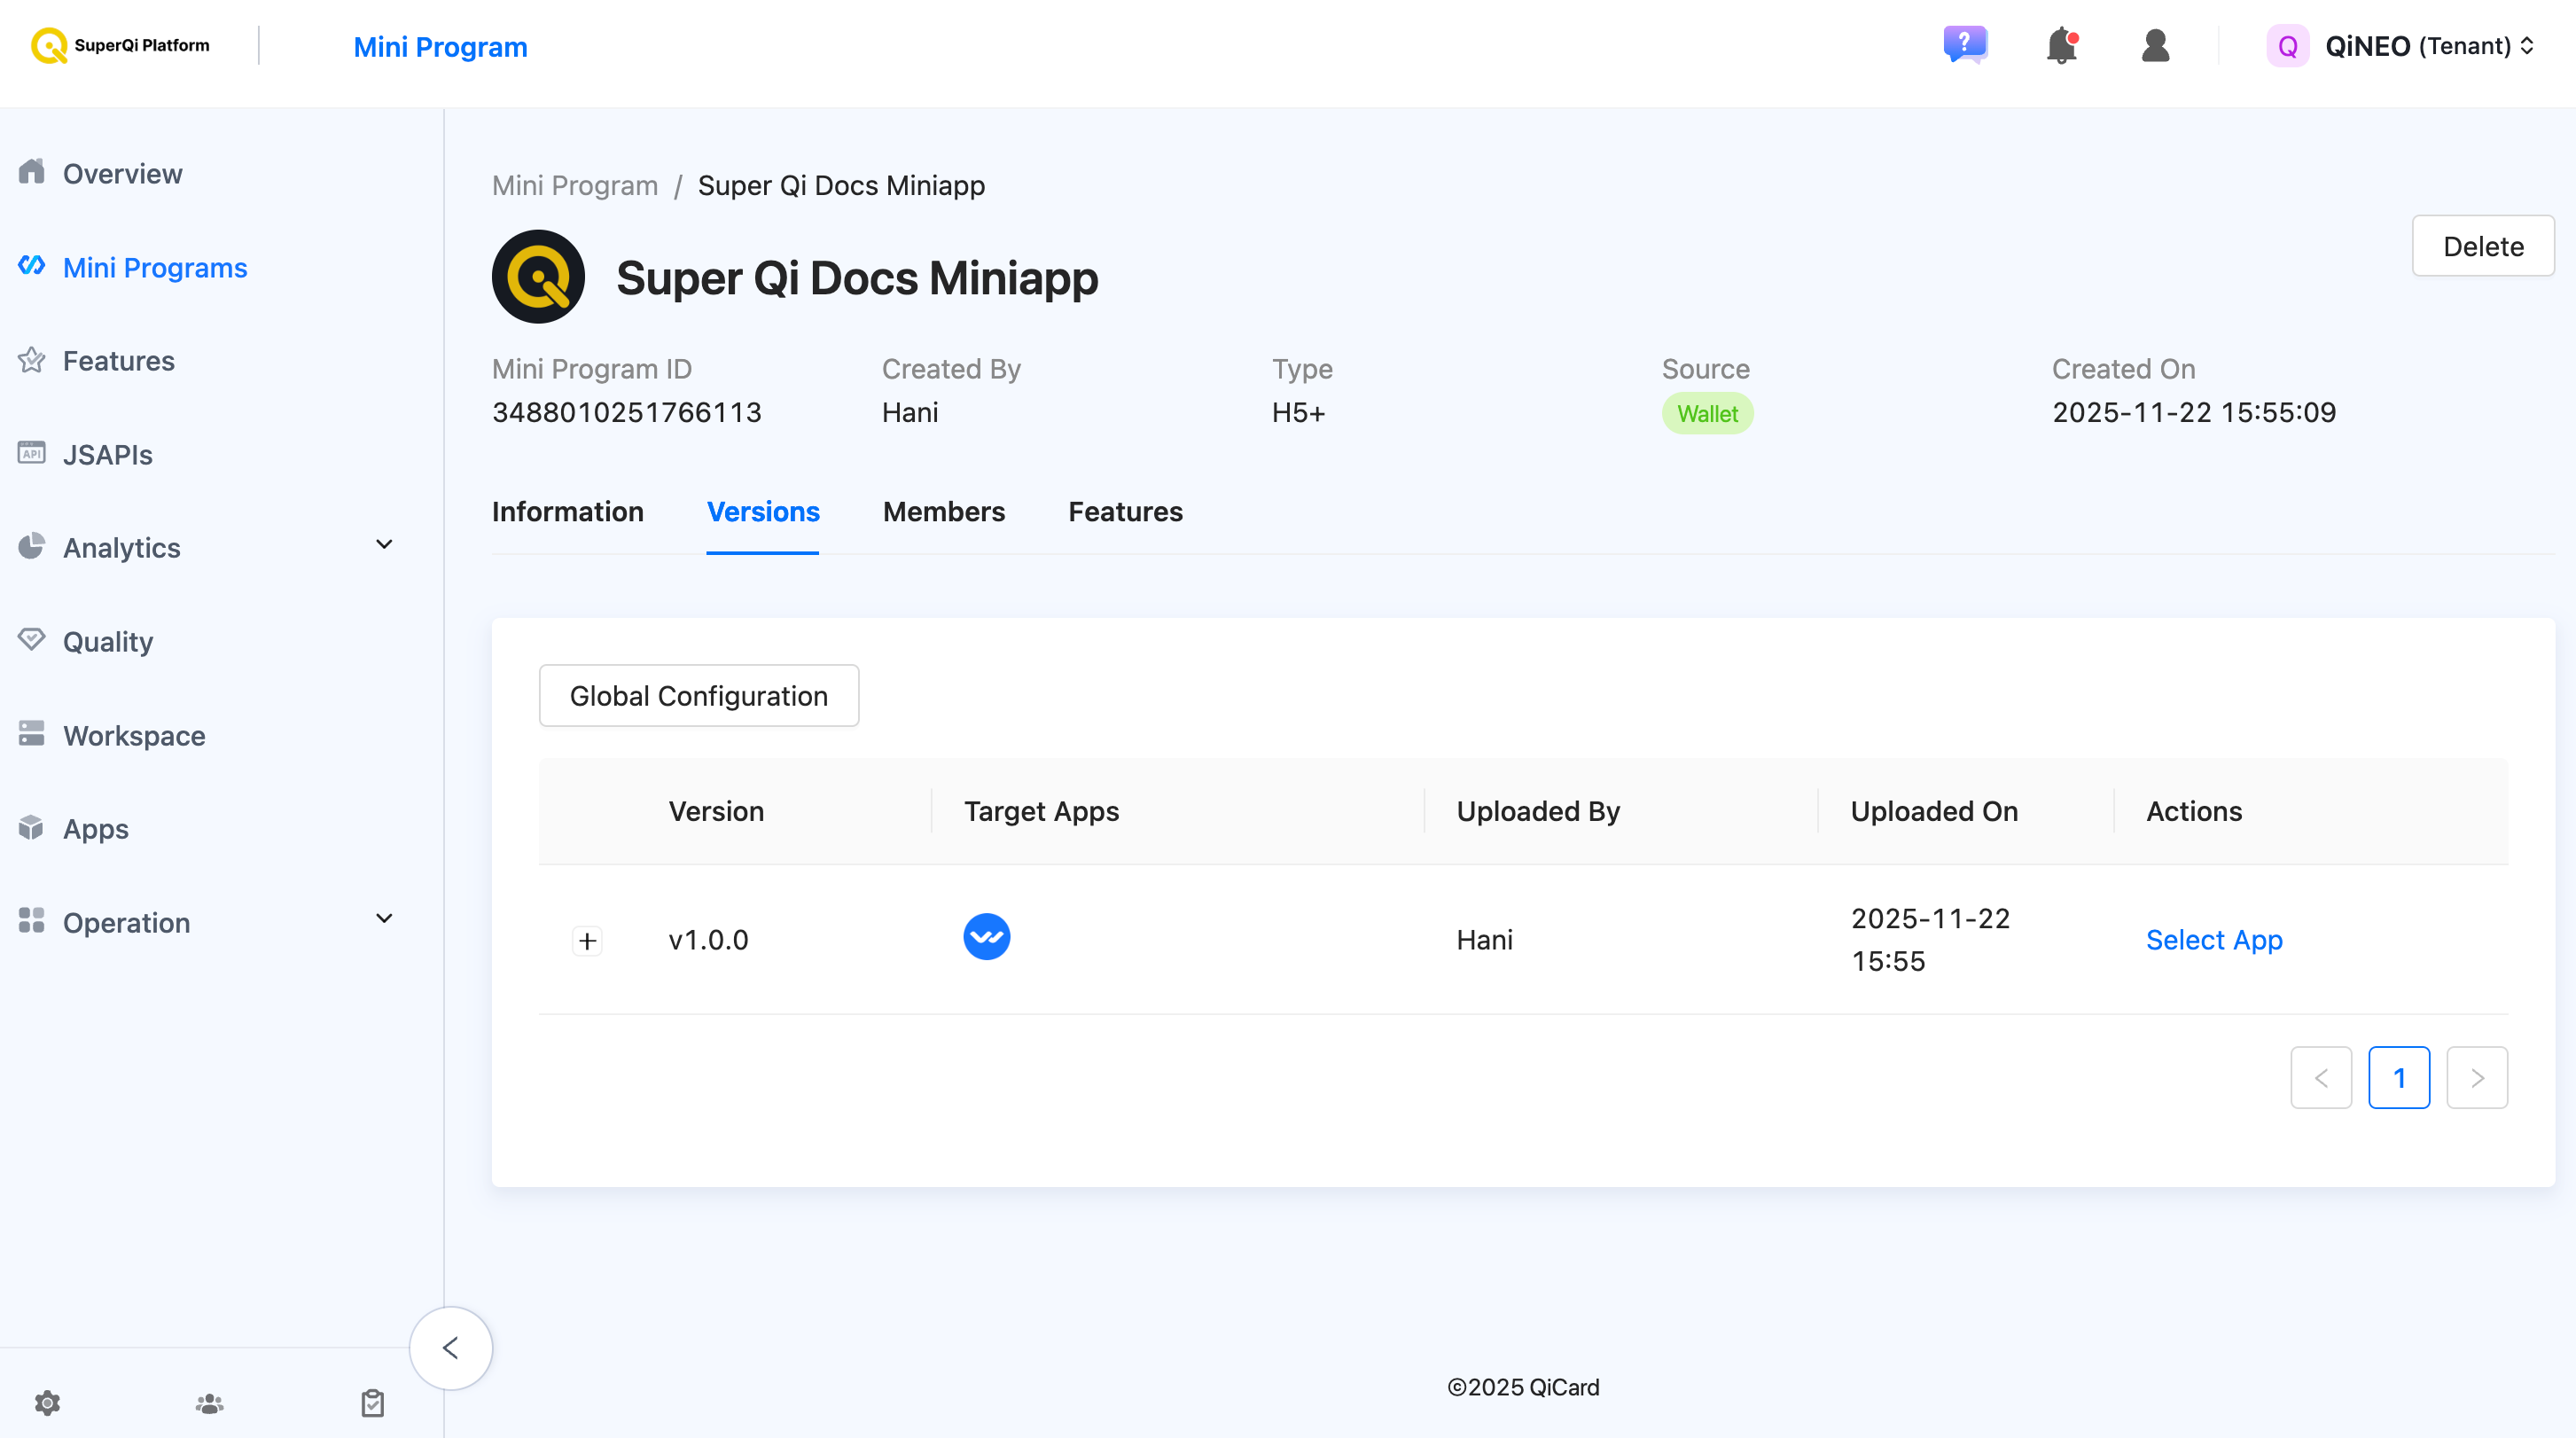
Task: Click Select App for v1.0.0
Action: [x=2214, y=940]
